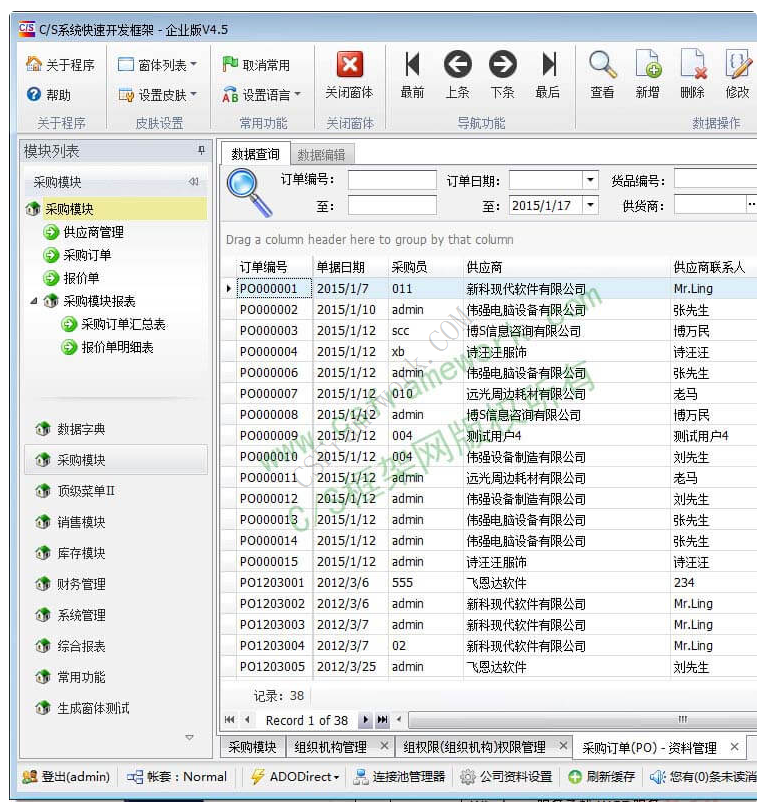Open 连接池管理器 from status bar
This screenshot has height=802, width=769.
tap(400, 776)
